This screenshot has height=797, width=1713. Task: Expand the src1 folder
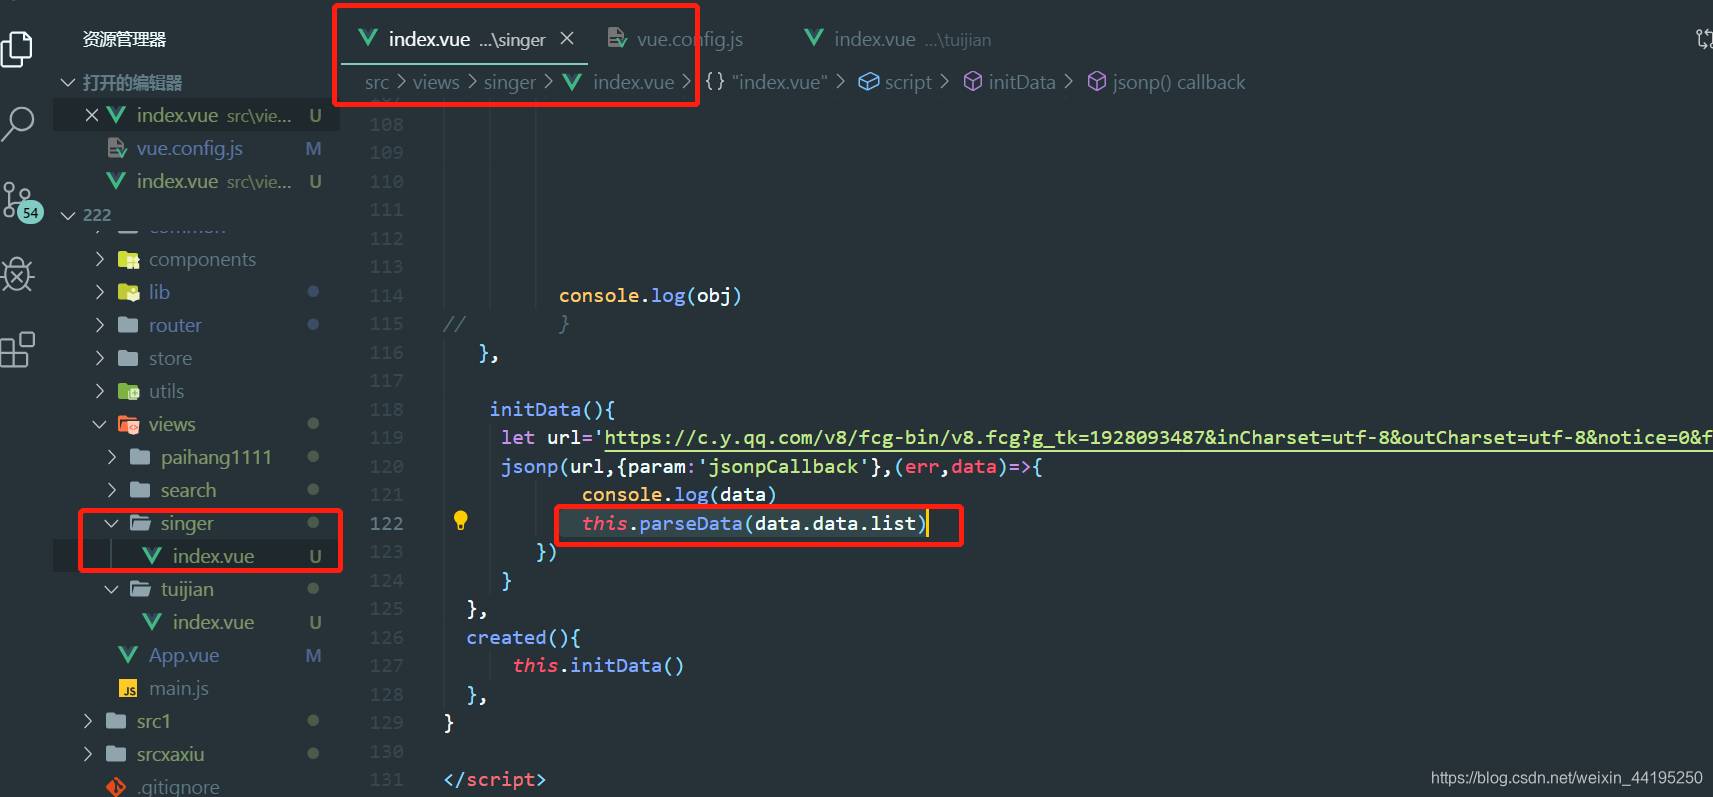(x=87, y=721)
